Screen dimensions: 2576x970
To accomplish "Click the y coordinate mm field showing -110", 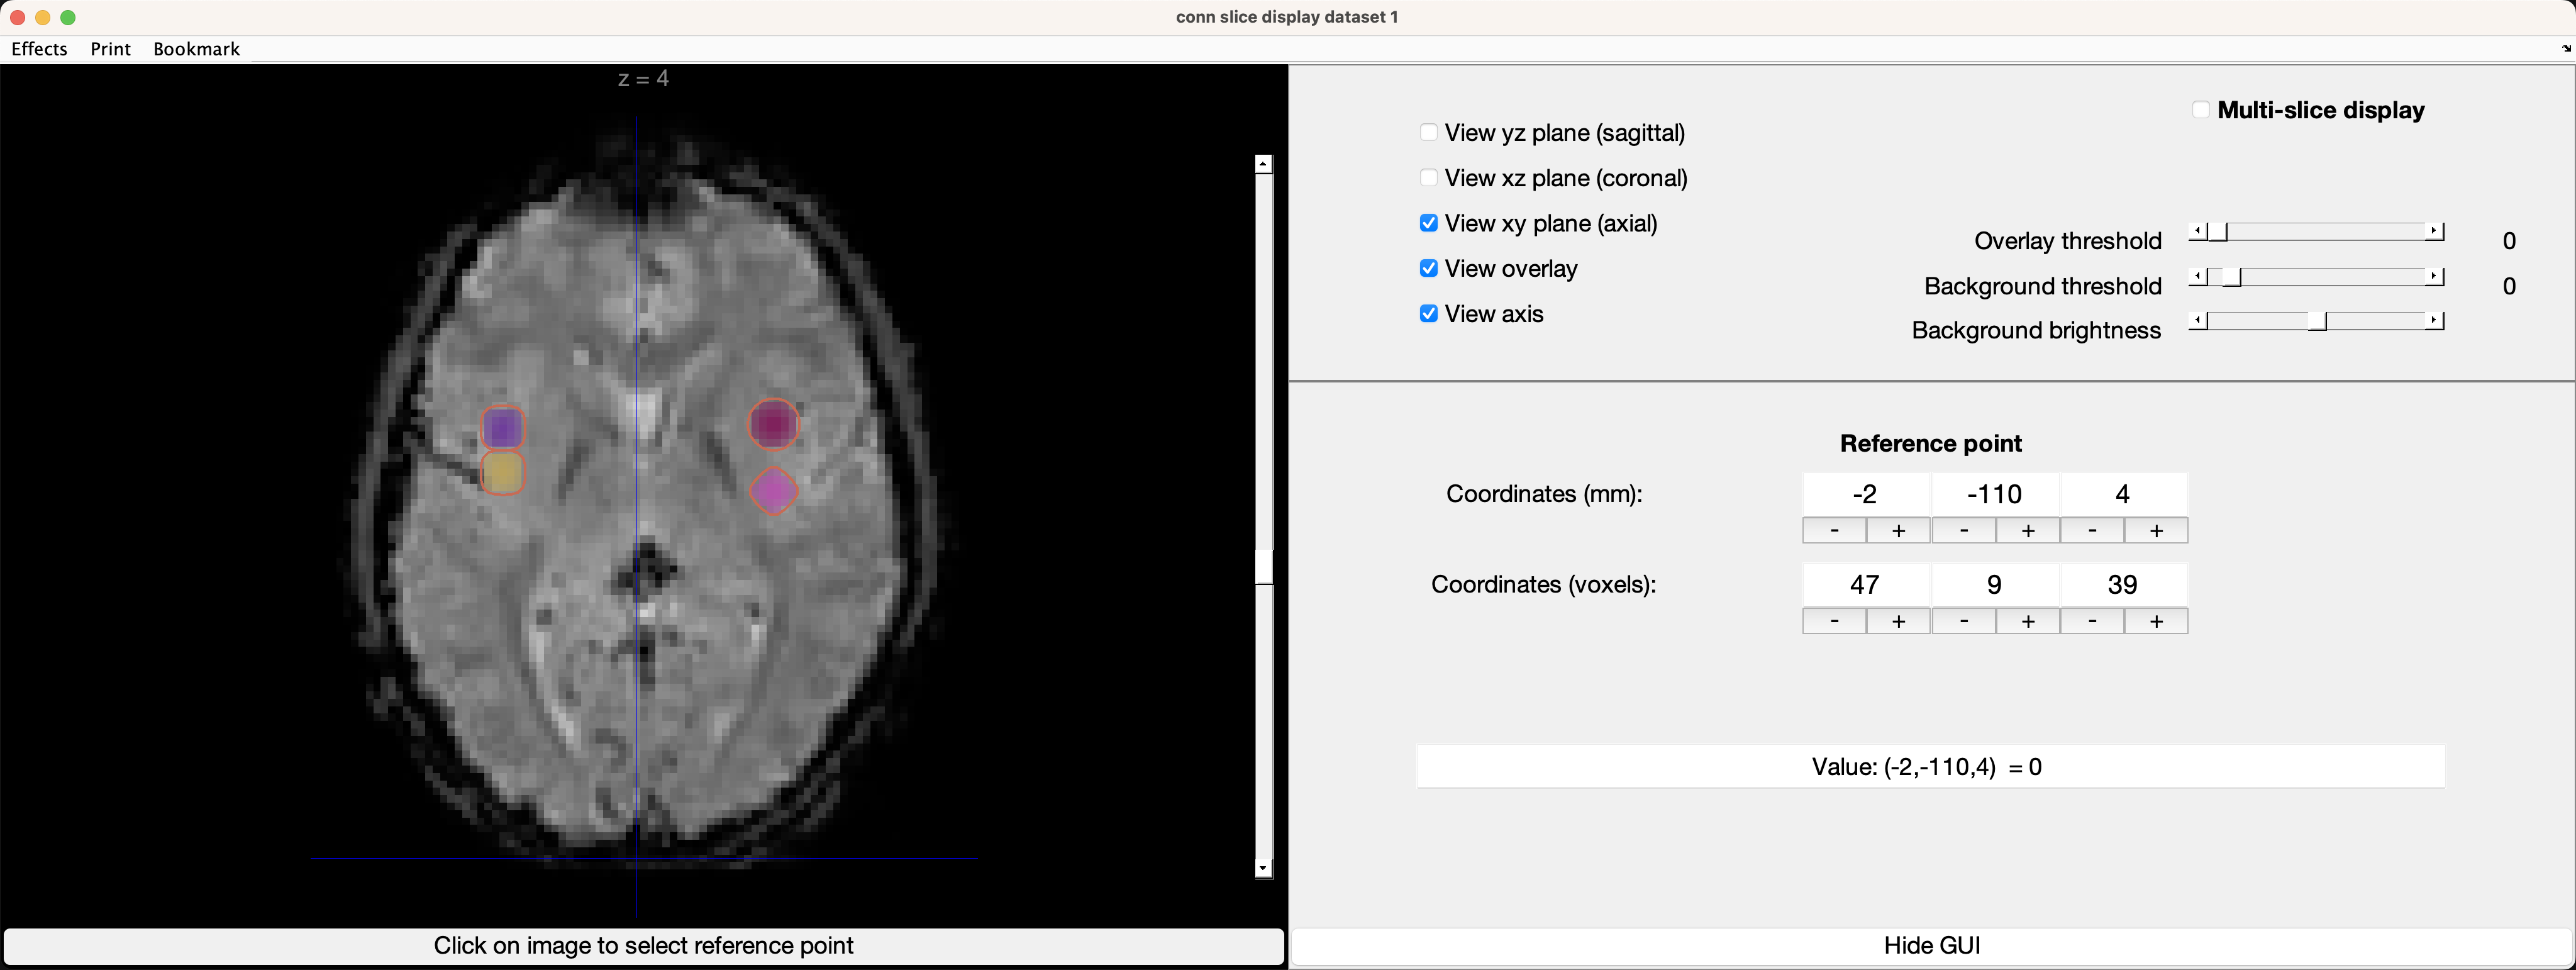I will click(1995, 494).
